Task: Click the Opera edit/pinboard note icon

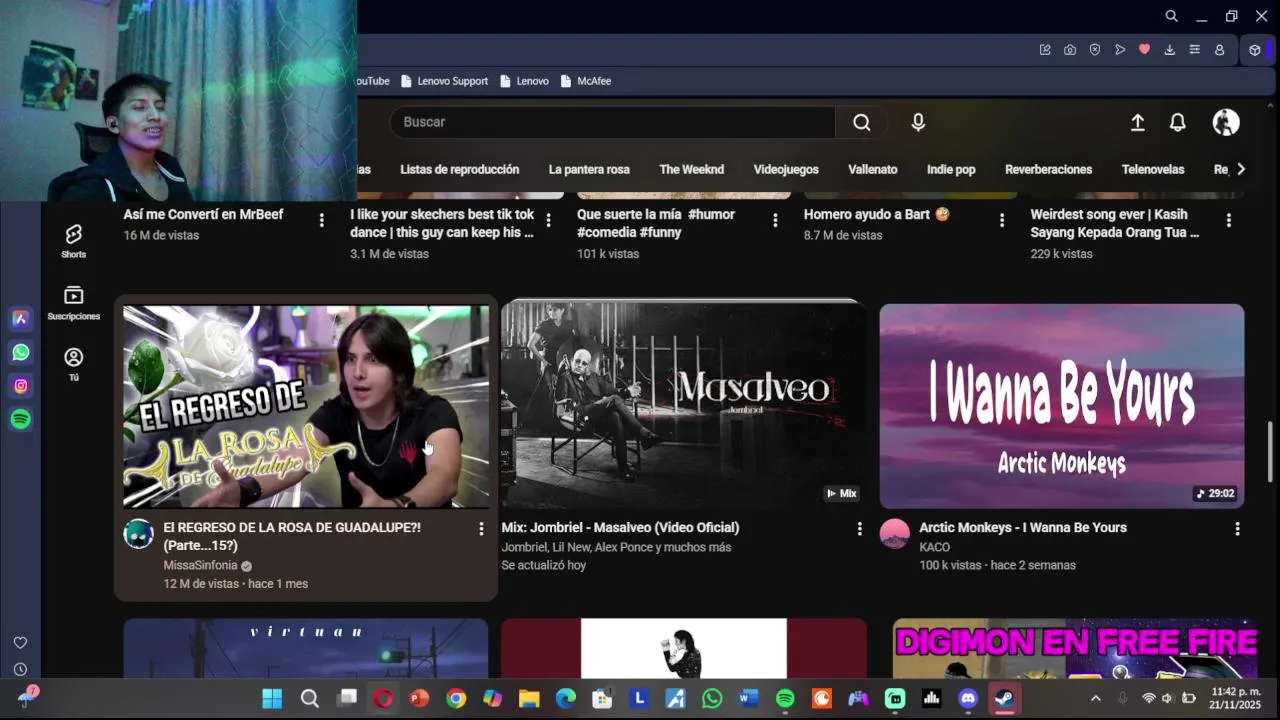Action: (x=1045, y=50)
